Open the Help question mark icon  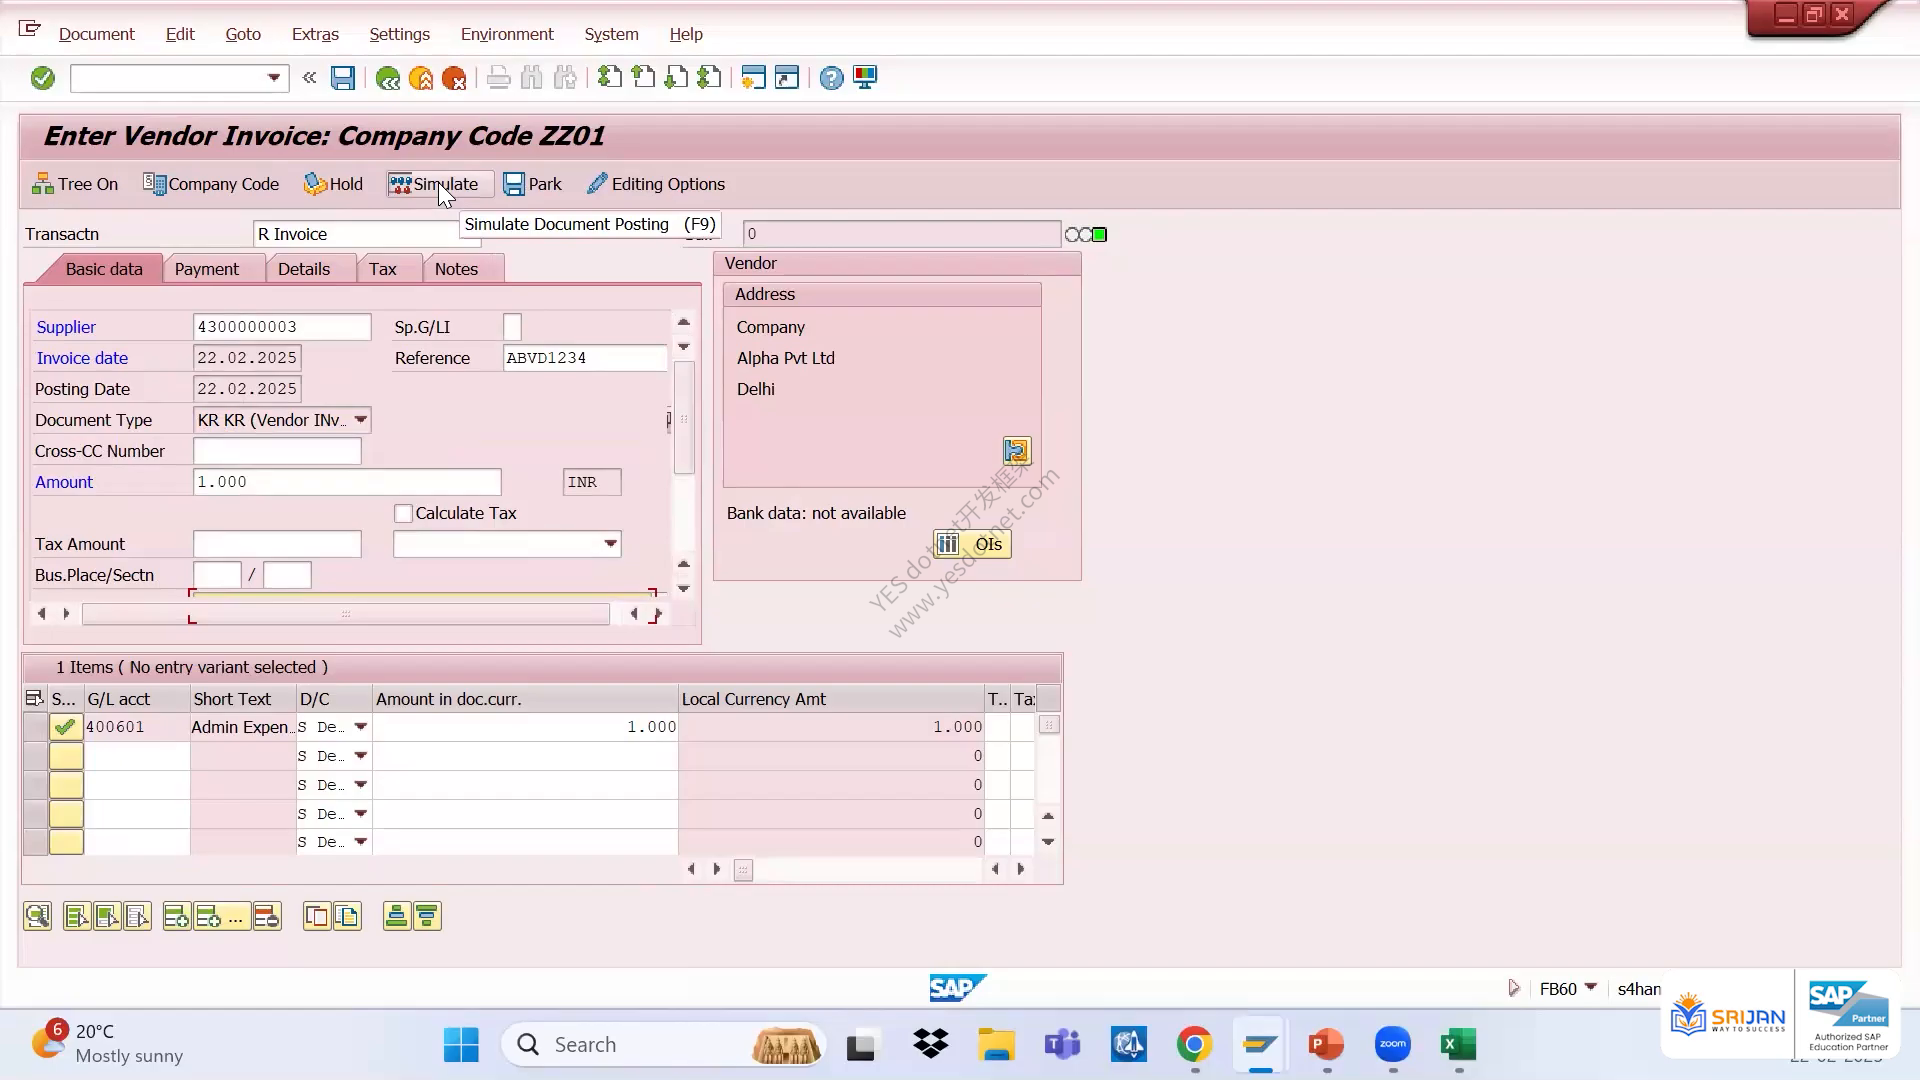click(831, 78)
